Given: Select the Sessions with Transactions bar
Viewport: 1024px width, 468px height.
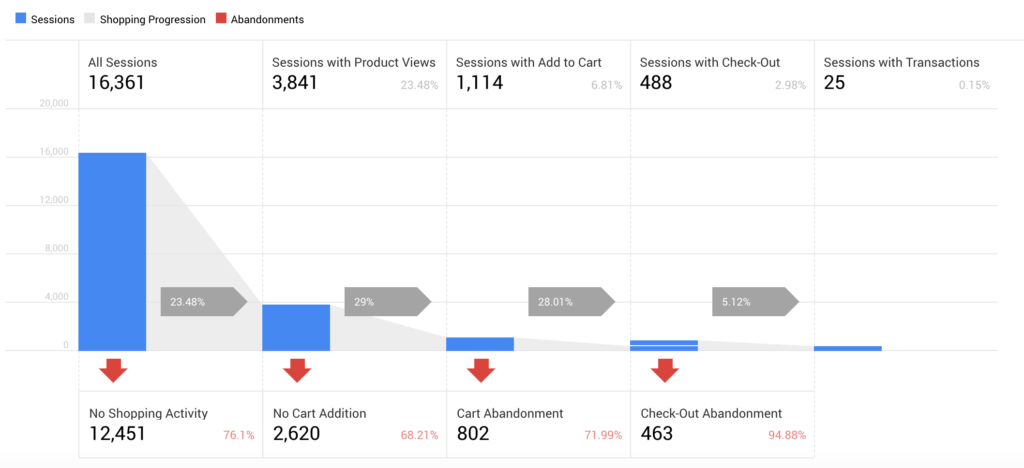Looking at the screenshot, I should pos(848,349).
